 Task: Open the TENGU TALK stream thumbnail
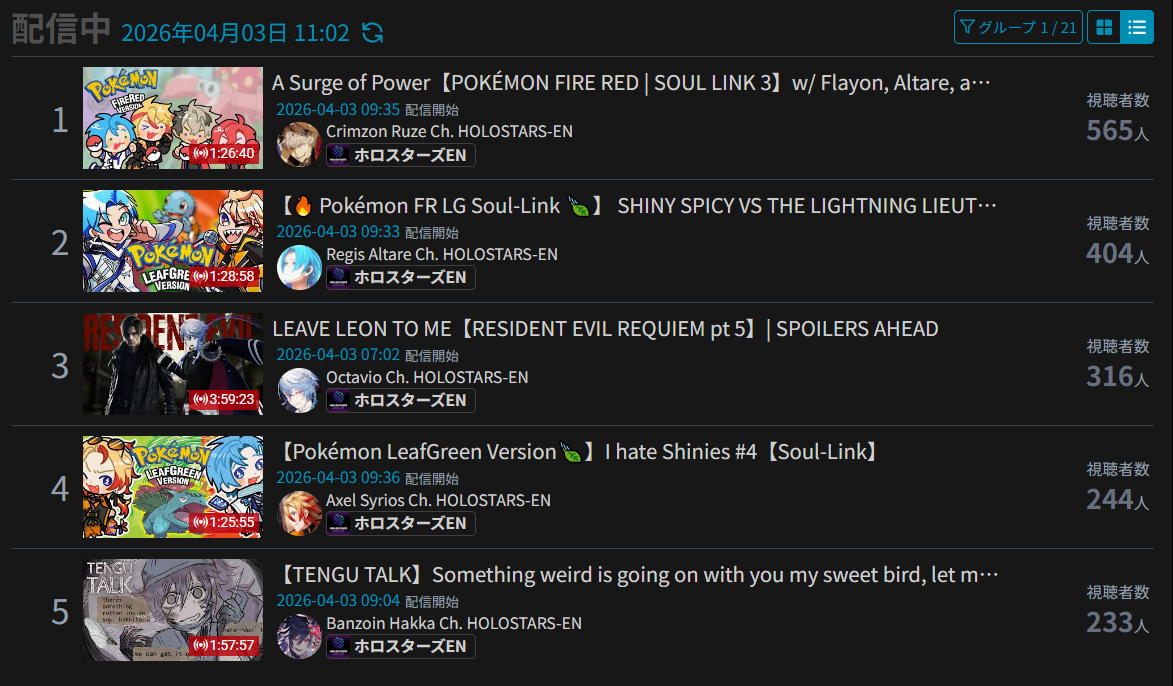point(173,610)
